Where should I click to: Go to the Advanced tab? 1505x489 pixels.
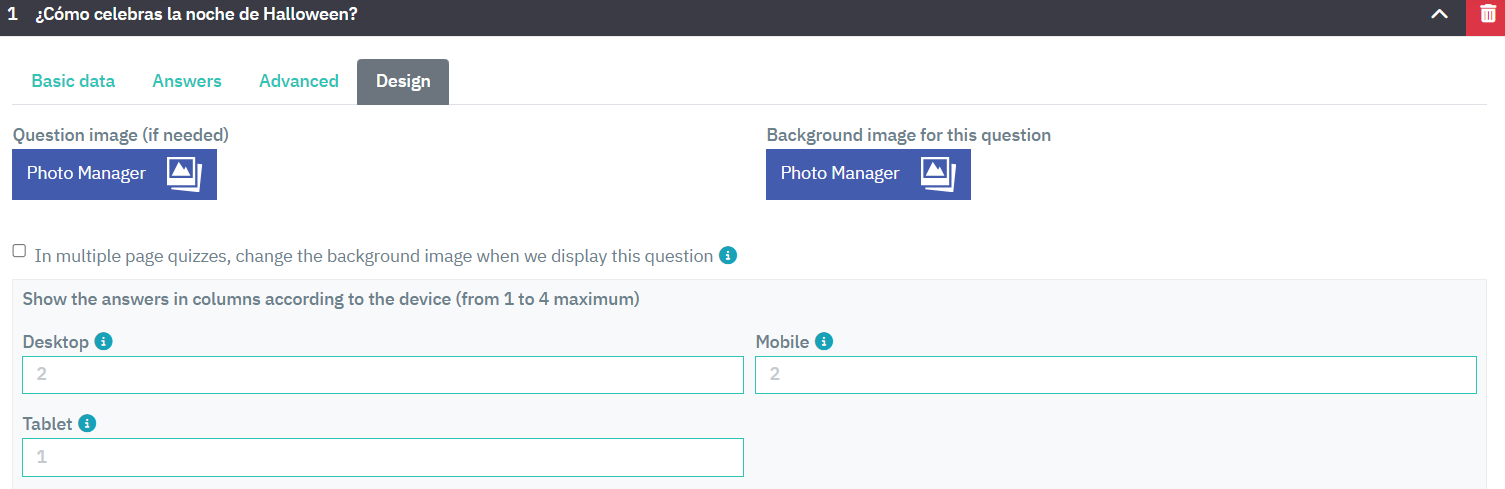(299, 81)
